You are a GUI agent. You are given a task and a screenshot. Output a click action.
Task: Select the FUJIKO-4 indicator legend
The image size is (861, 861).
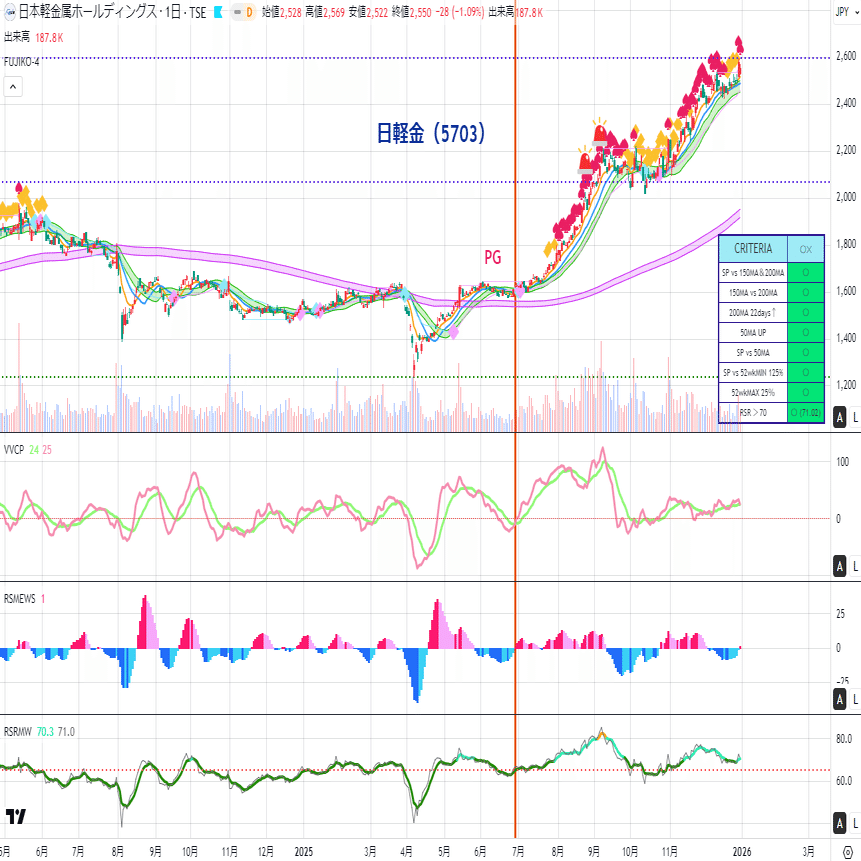pos(21,62)
